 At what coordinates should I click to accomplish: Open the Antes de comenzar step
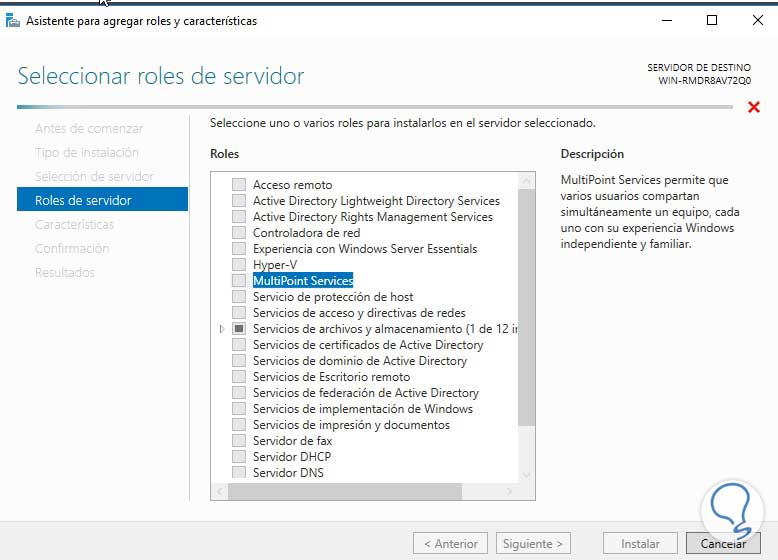point(89,128)
